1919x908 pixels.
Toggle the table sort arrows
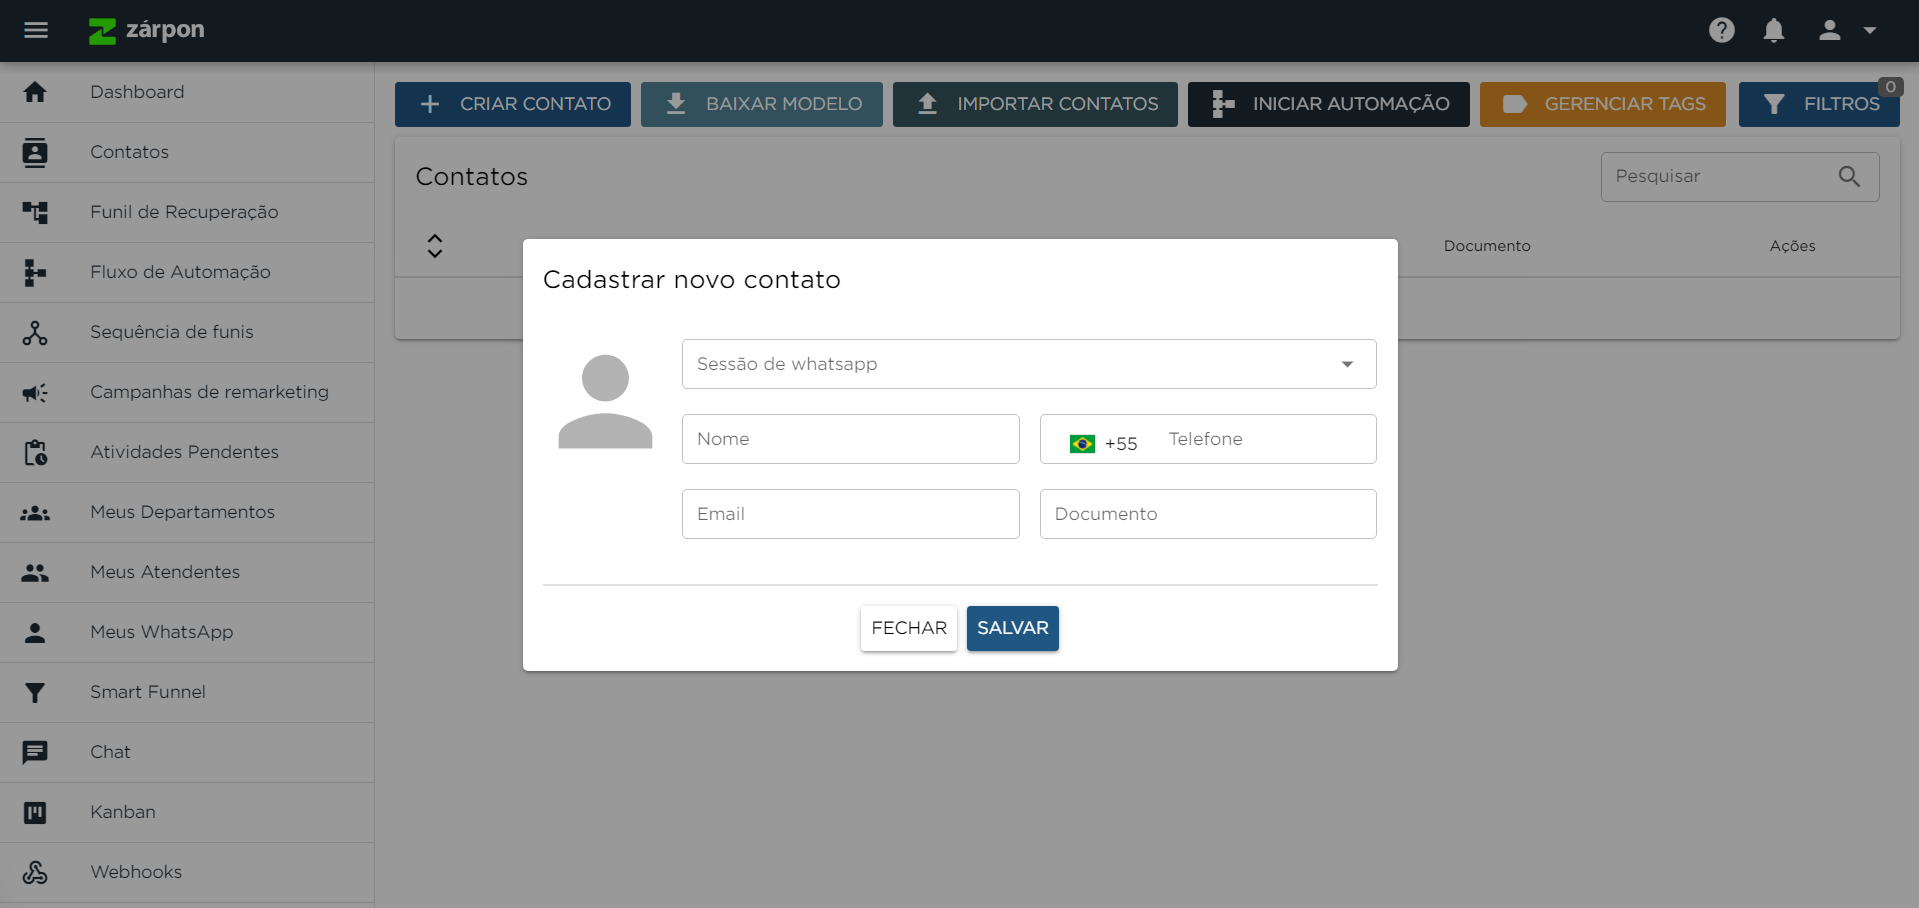(435, 246)
